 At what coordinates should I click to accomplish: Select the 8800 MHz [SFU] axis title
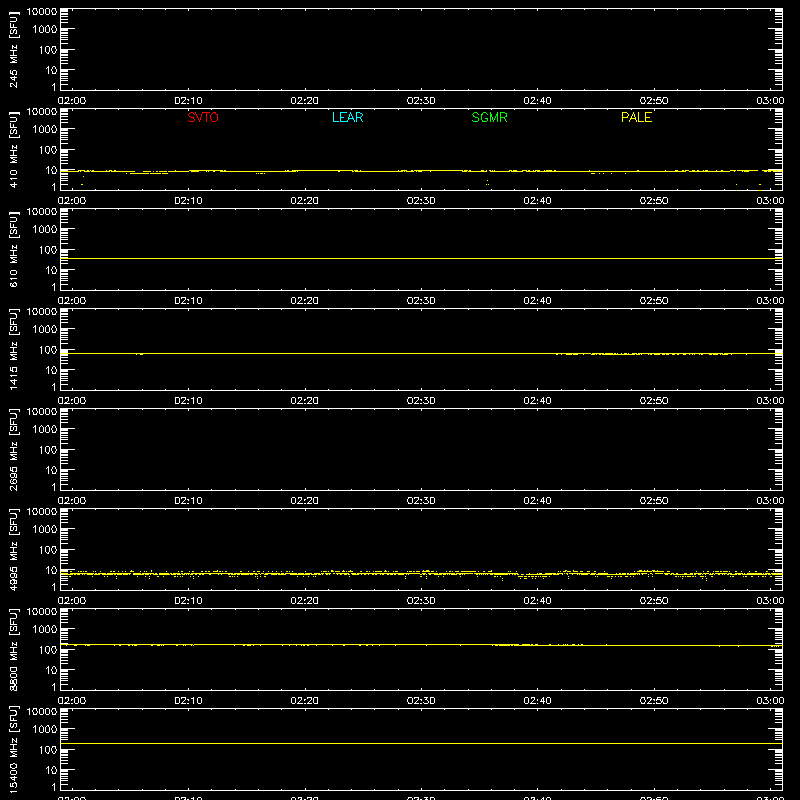point(13,649)
